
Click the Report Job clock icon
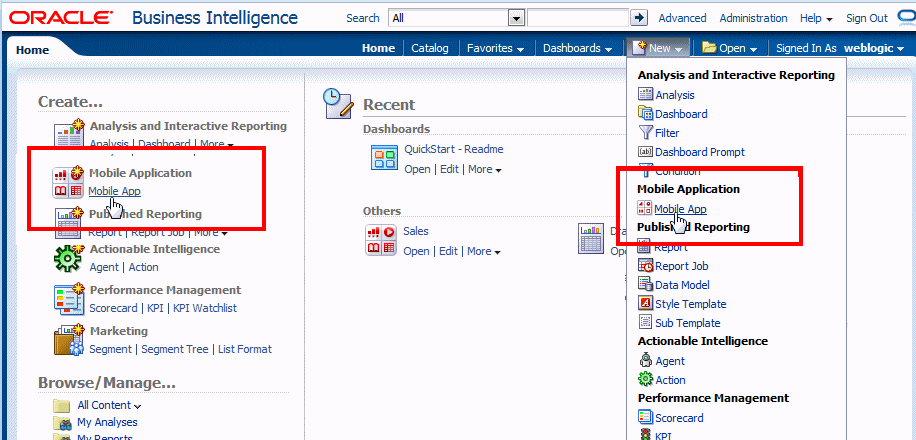tap(646, 266)
